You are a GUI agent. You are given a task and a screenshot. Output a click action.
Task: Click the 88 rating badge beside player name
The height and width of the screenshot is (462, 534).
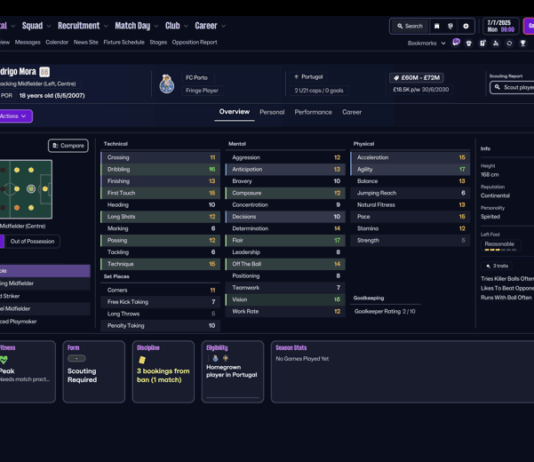point(45,72)
